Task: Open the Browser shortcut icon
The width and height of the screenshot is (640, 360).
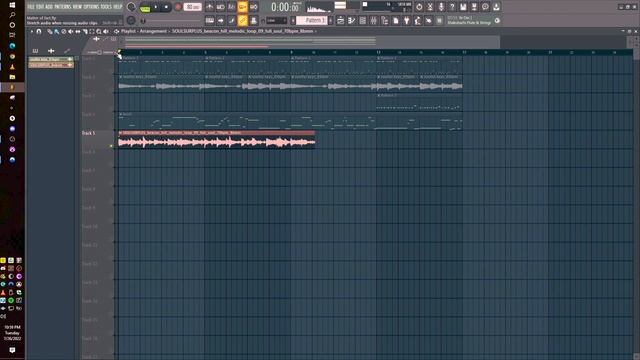Action: pos(384,20)
